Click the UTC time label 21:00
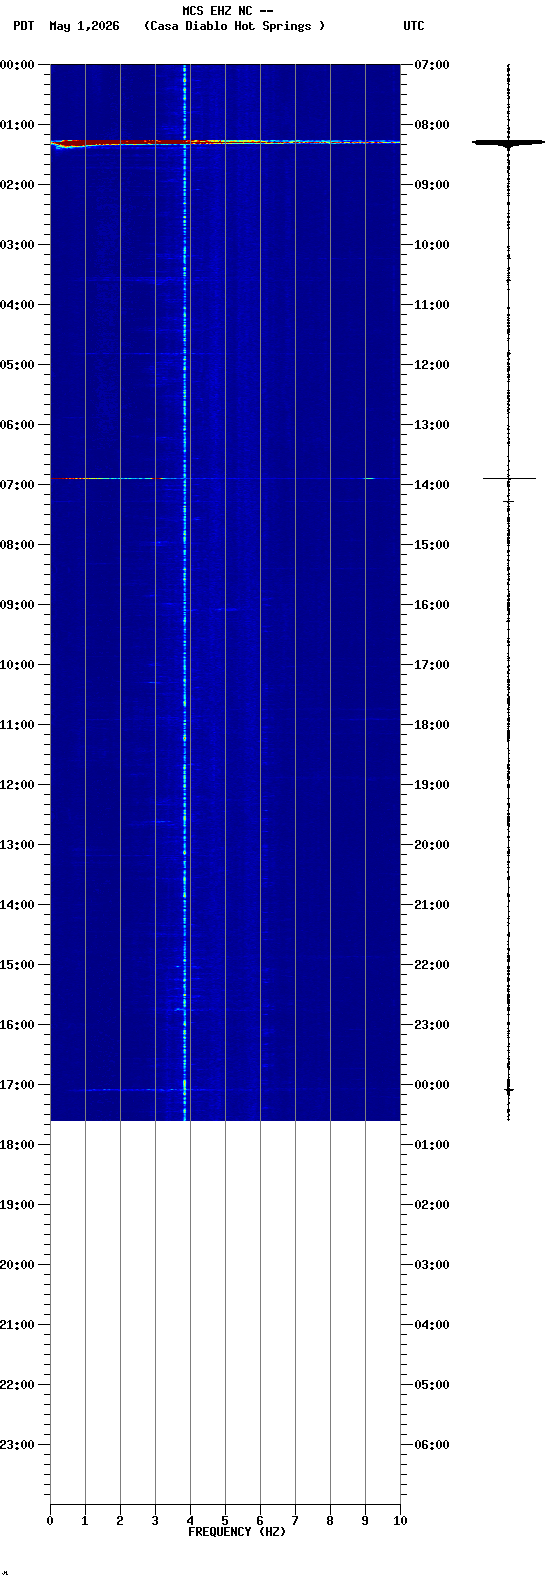This screenshot has height=1584, width=552. point(432,905)
